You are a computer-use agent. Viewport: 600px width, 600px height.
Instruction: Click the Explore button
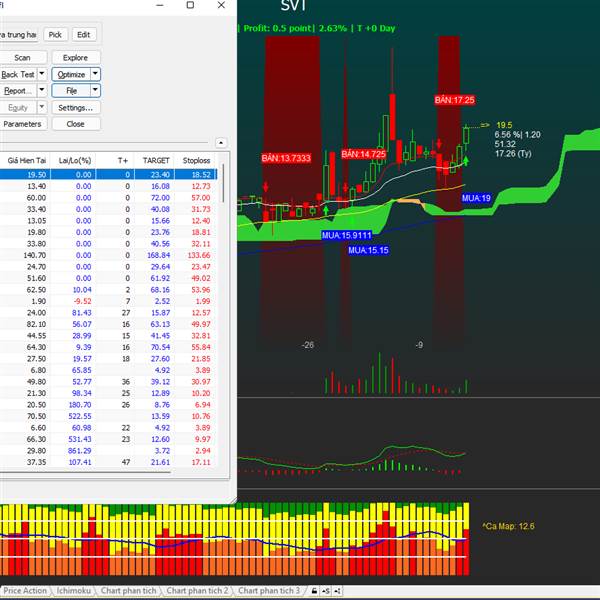point(76,58)
